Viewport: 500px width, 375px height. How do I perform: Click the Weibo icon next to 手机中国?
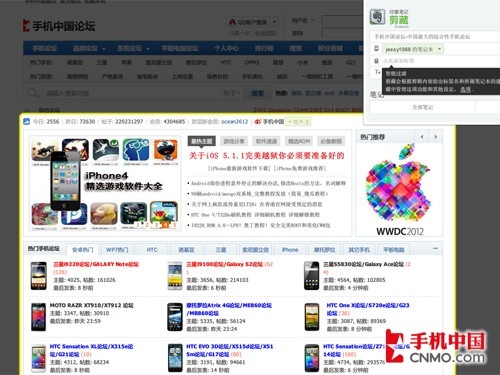(258, 122)
